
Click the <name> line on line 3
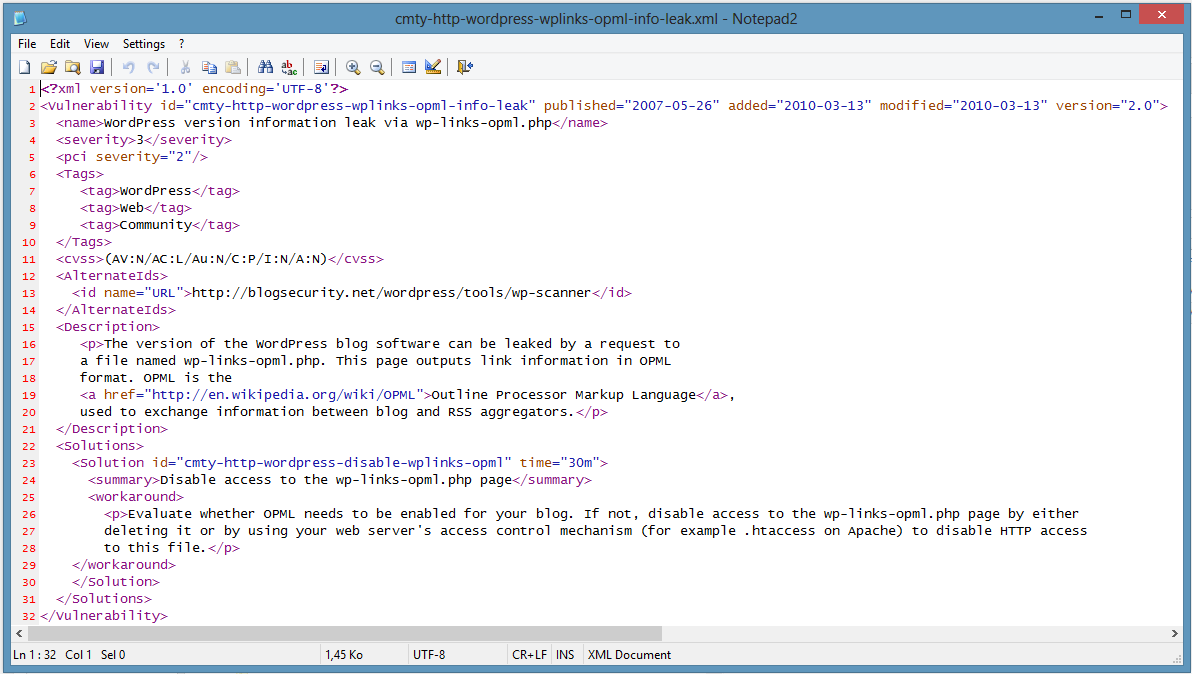point(332,122)
